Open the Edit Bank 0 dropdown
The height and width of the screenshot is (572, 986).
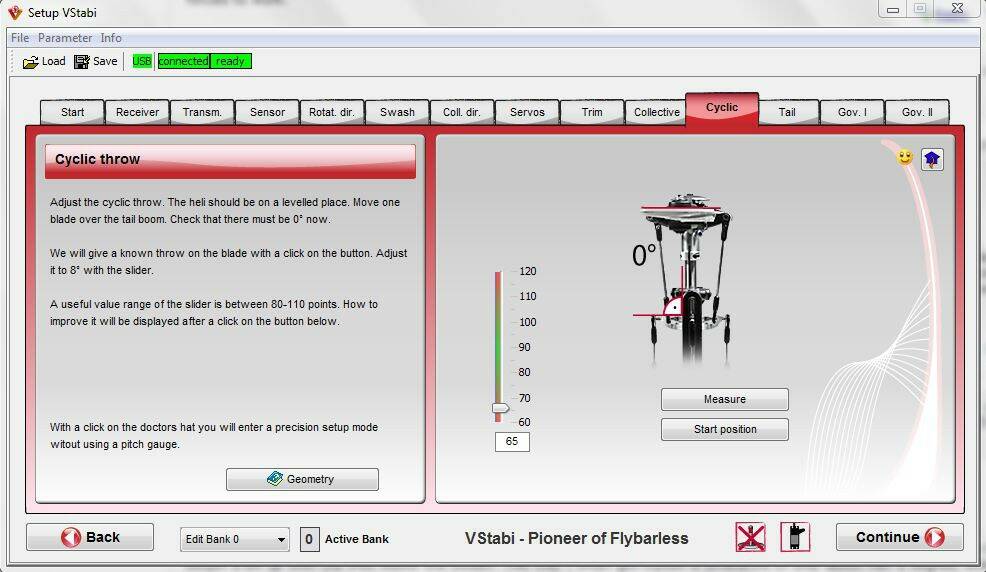click(x=235, y=539)
